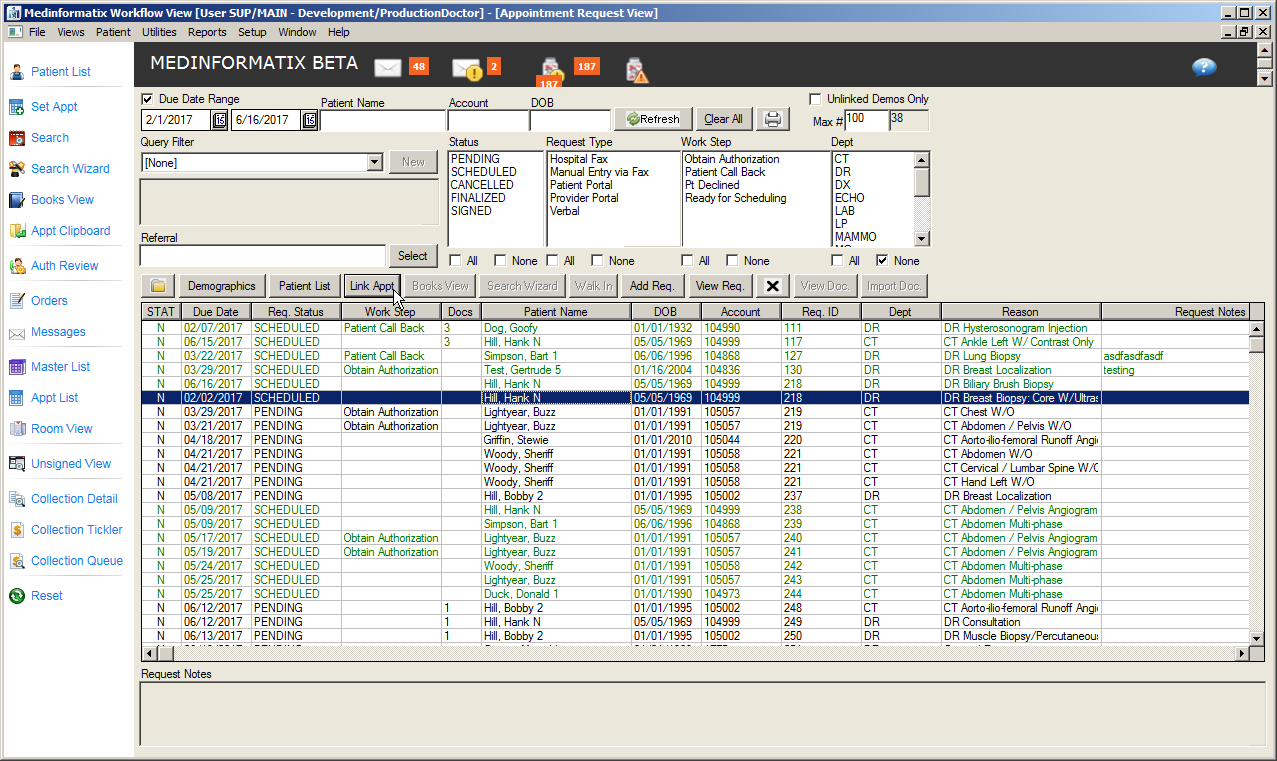Open the mail envelope with 48 badge
1277x761 pixels.
coord(388,67)
